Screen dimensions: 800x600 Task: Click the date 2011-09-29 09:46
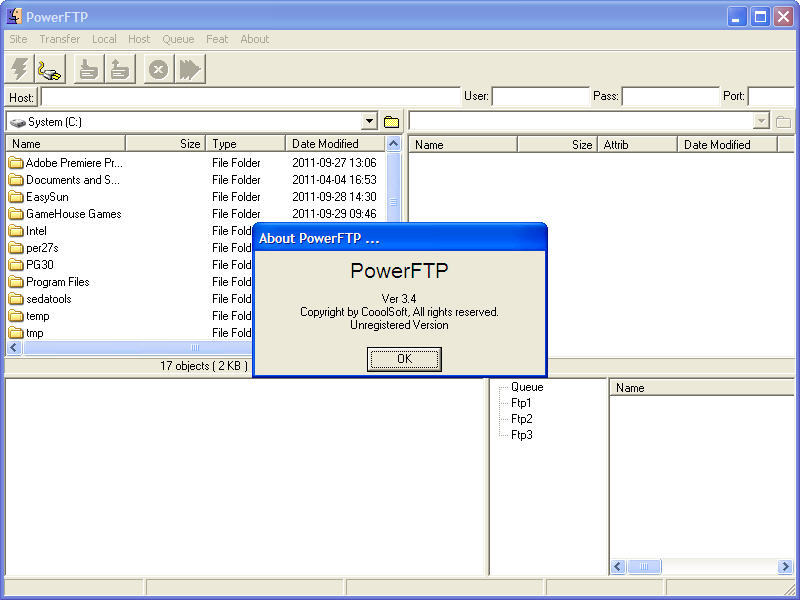coord(334,214)
